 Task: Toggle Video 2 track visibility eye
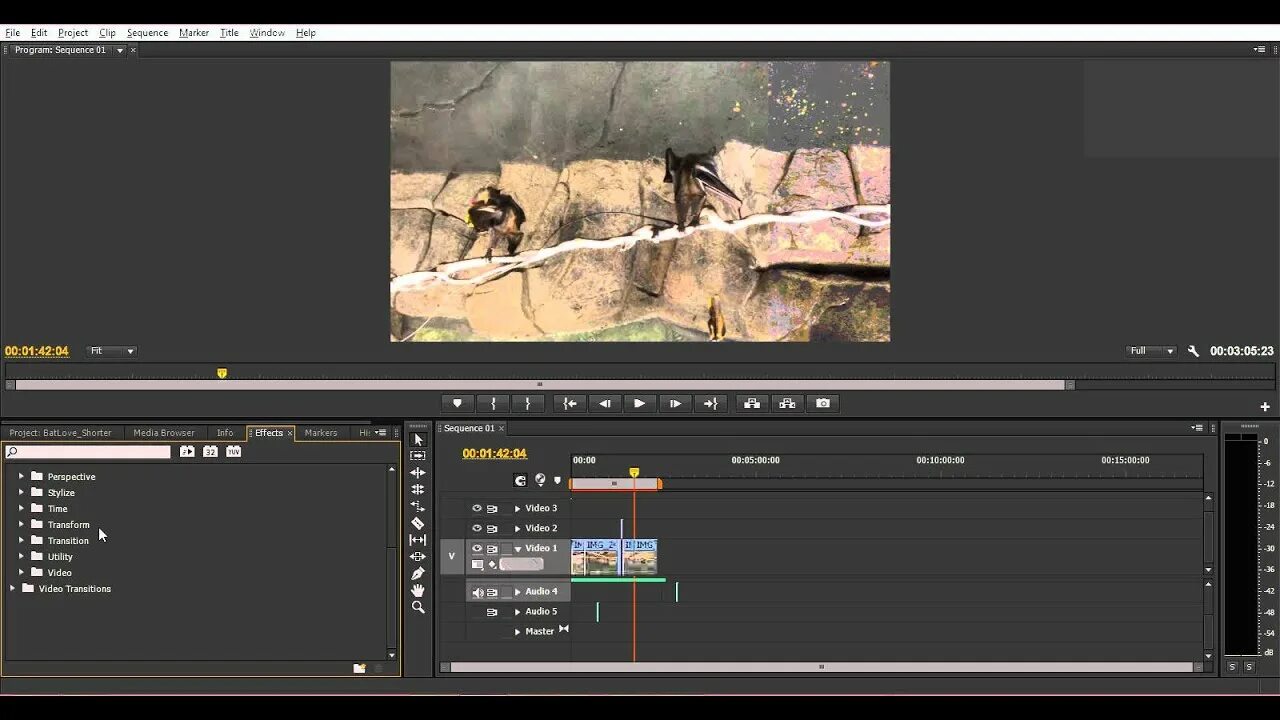click(x=477, y=528)
